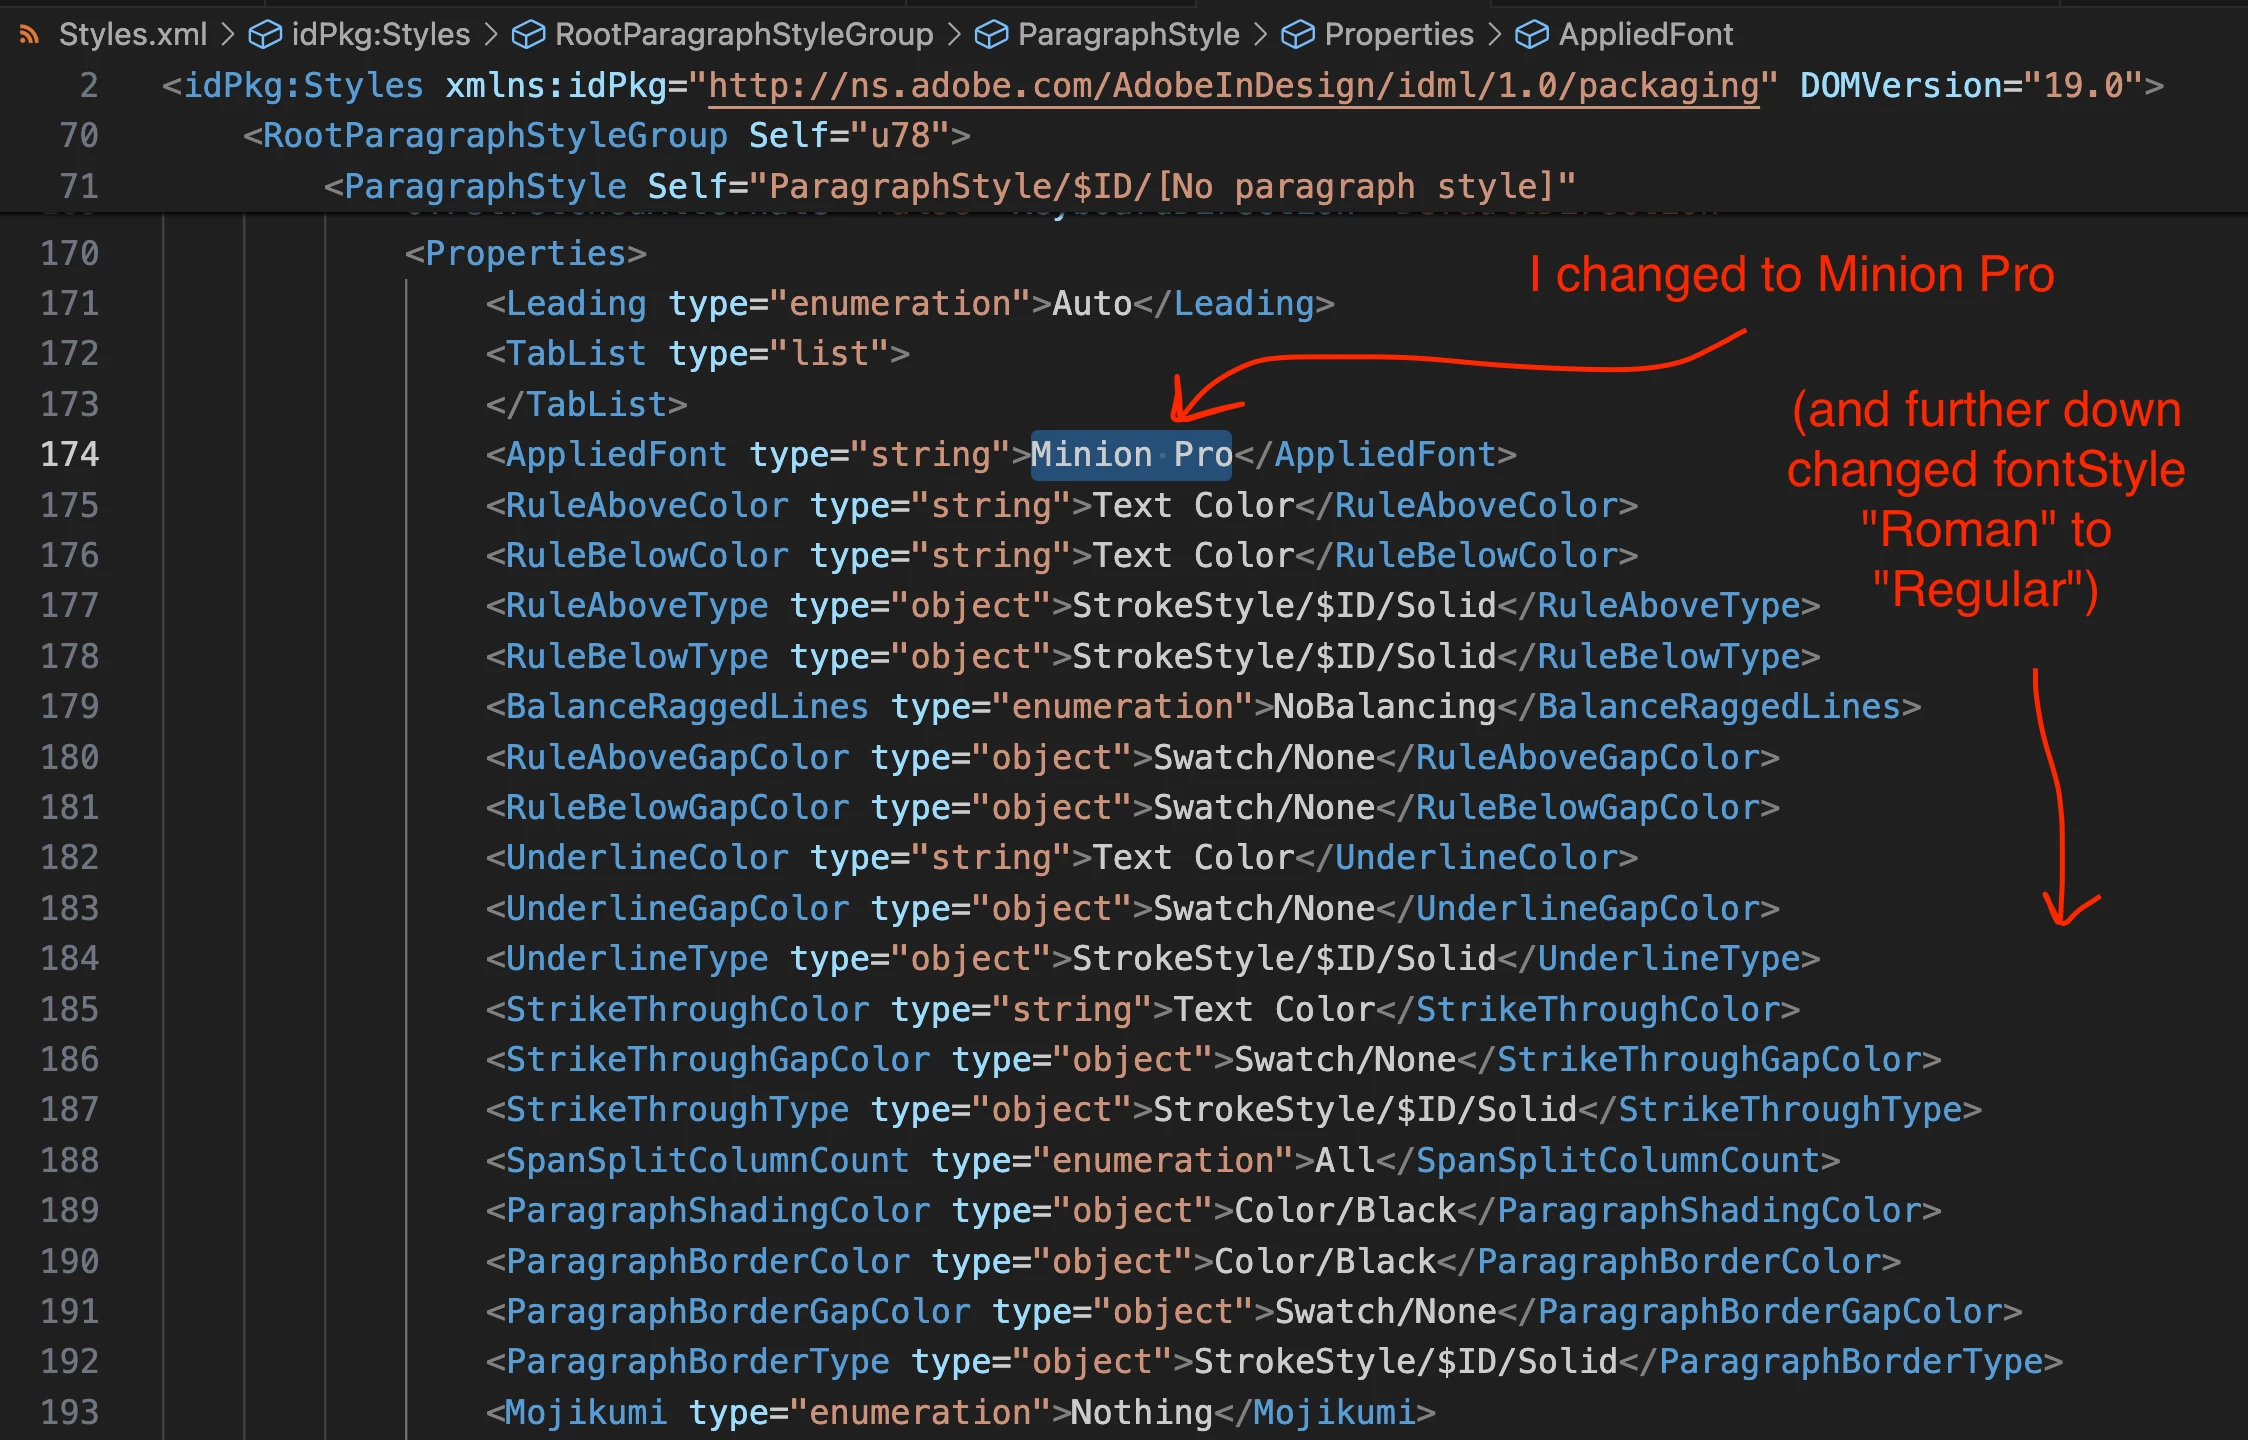This screenshot has width=2248, height=1440.
Task: Place cursor on Leading Auto value
Action: click(x=1092, y=304)
